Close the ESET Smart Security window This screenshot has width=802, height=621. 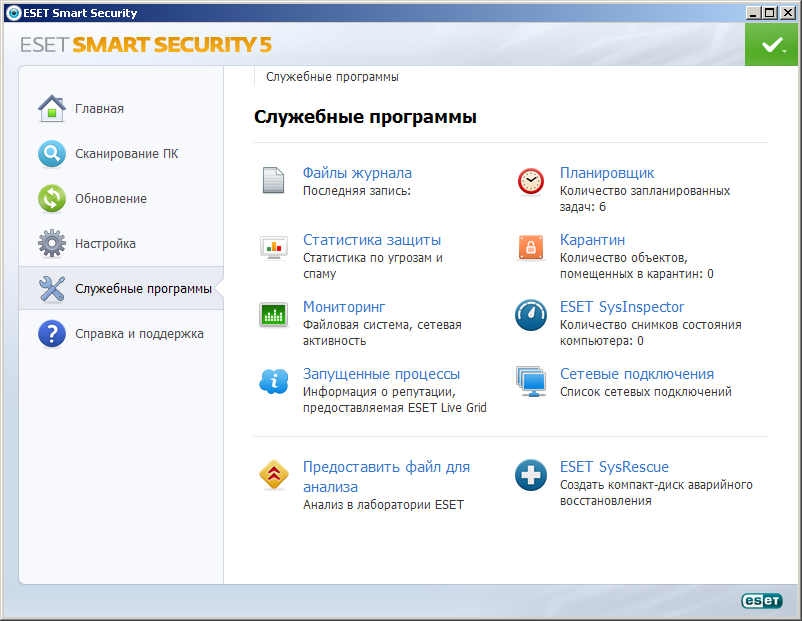coord(788,13)
